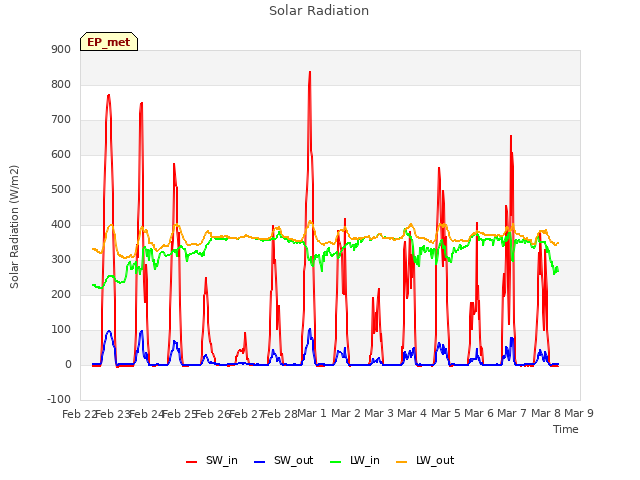Viewport: 640px width, 480px height.
Task: Click the SW_in peak on Mar 7
Action: coord(511,136)
